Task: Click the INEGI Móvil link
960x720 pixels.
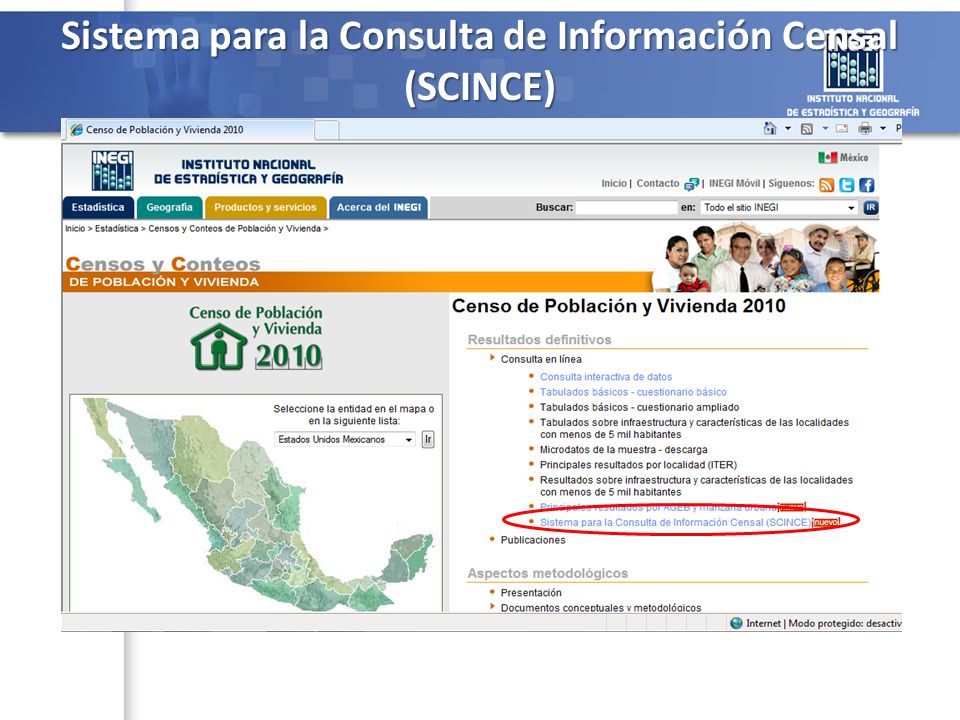Action: click(734, 183)
